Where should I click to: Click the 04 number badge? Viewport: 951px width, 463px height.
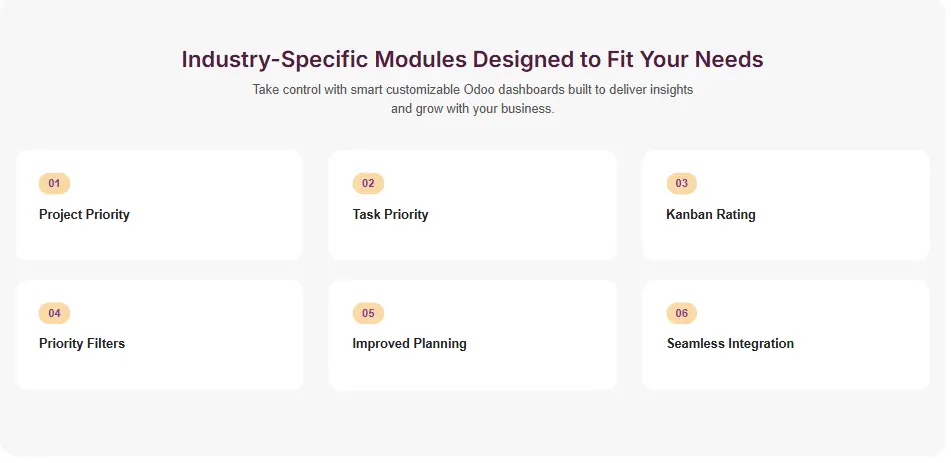tap(54, 314)
